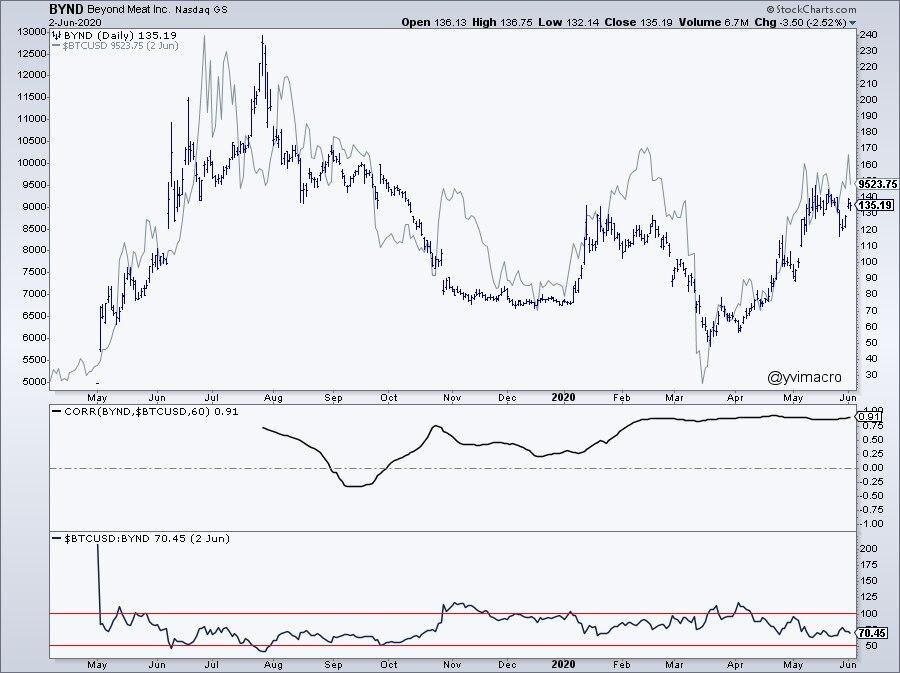Click the 9000 left axis label
Image resolution: width=900 pixels, height=673 pixels.
click(33, 207)
